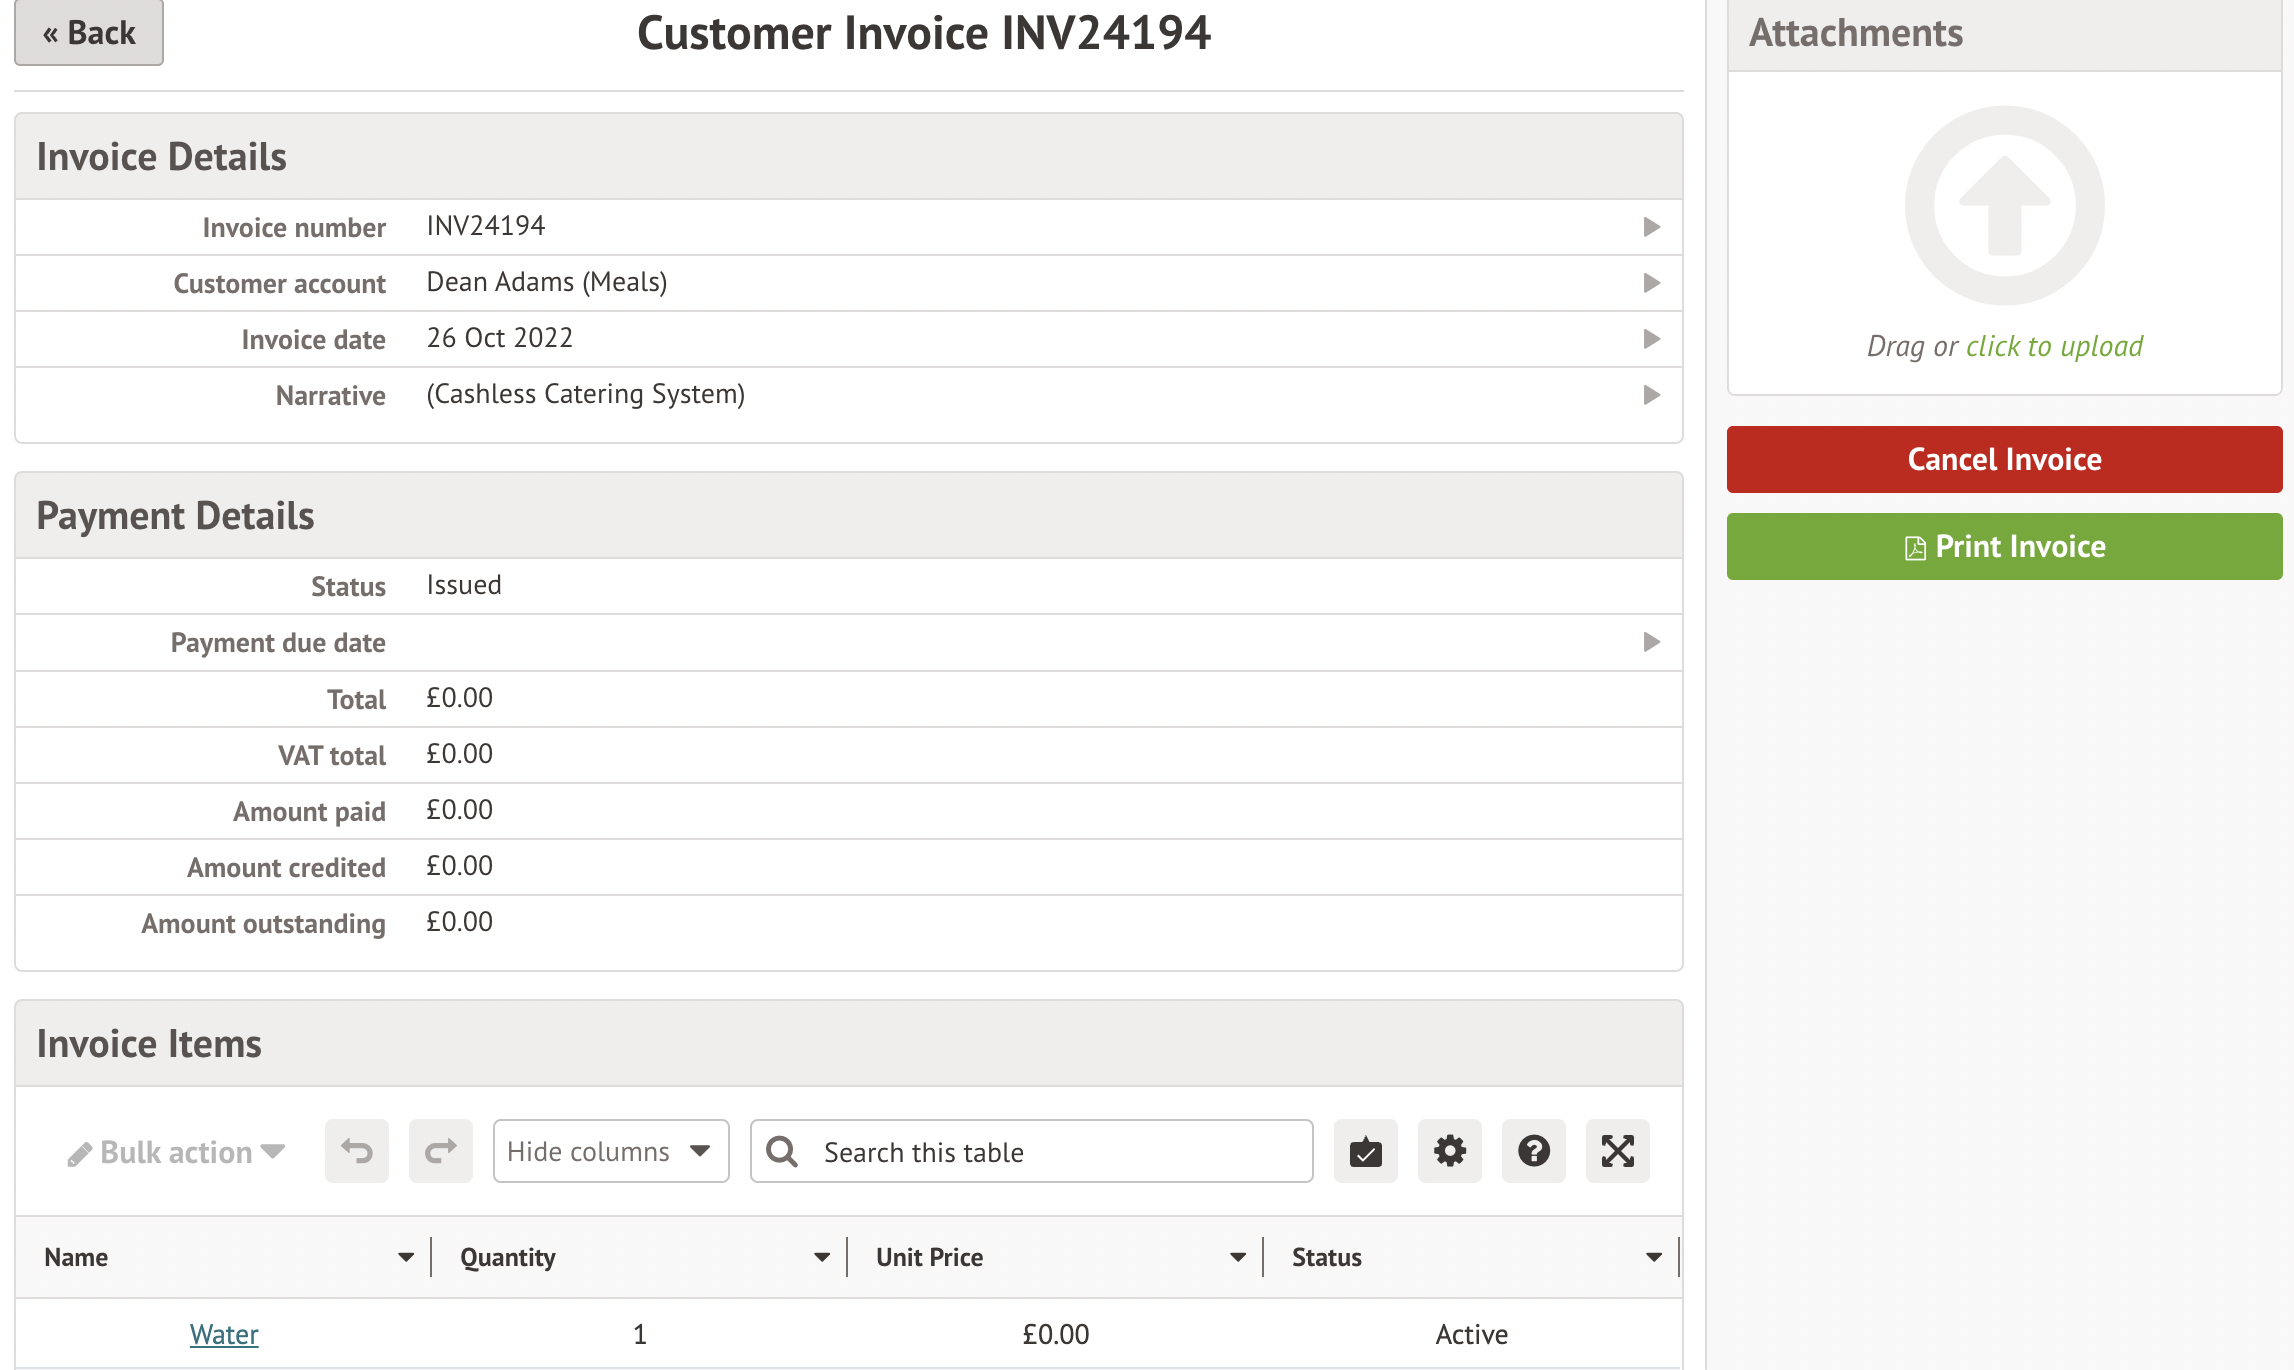Open the Unit Price column menu arrow
Image resolution: width=2294 pixels, height=1370 pixels.
[1238, 1257]
